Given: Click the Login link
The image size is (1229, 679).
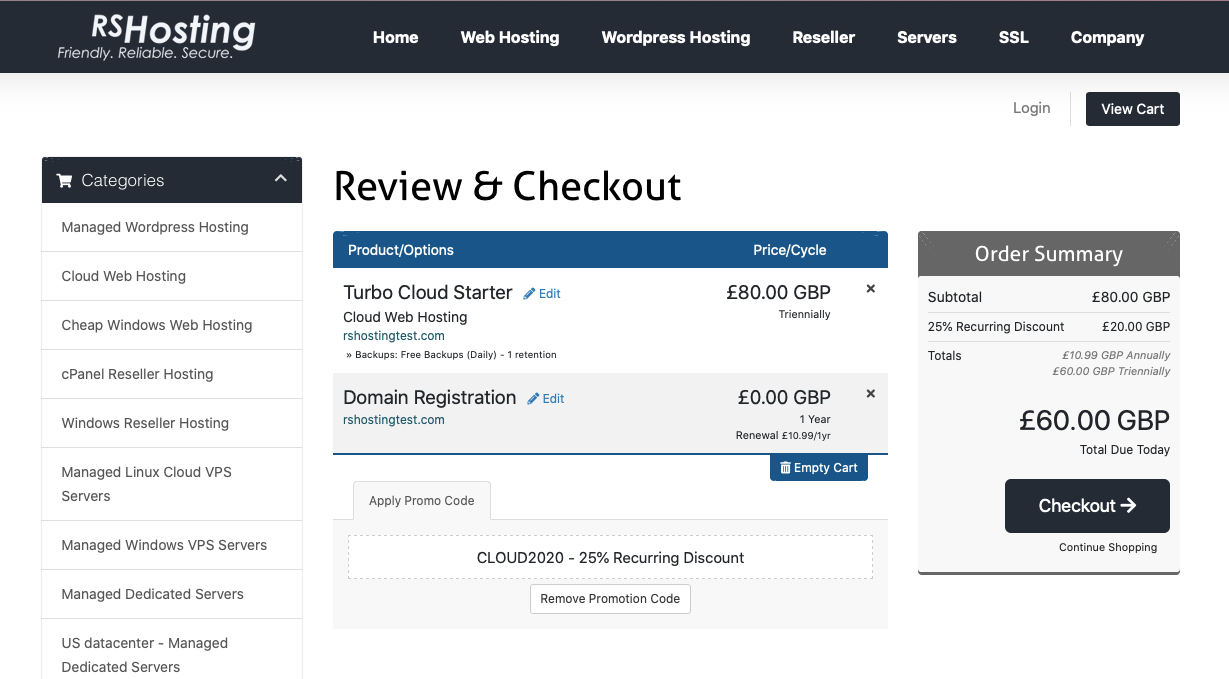Looking at the screenshot, I should [x=1032, y=108].
